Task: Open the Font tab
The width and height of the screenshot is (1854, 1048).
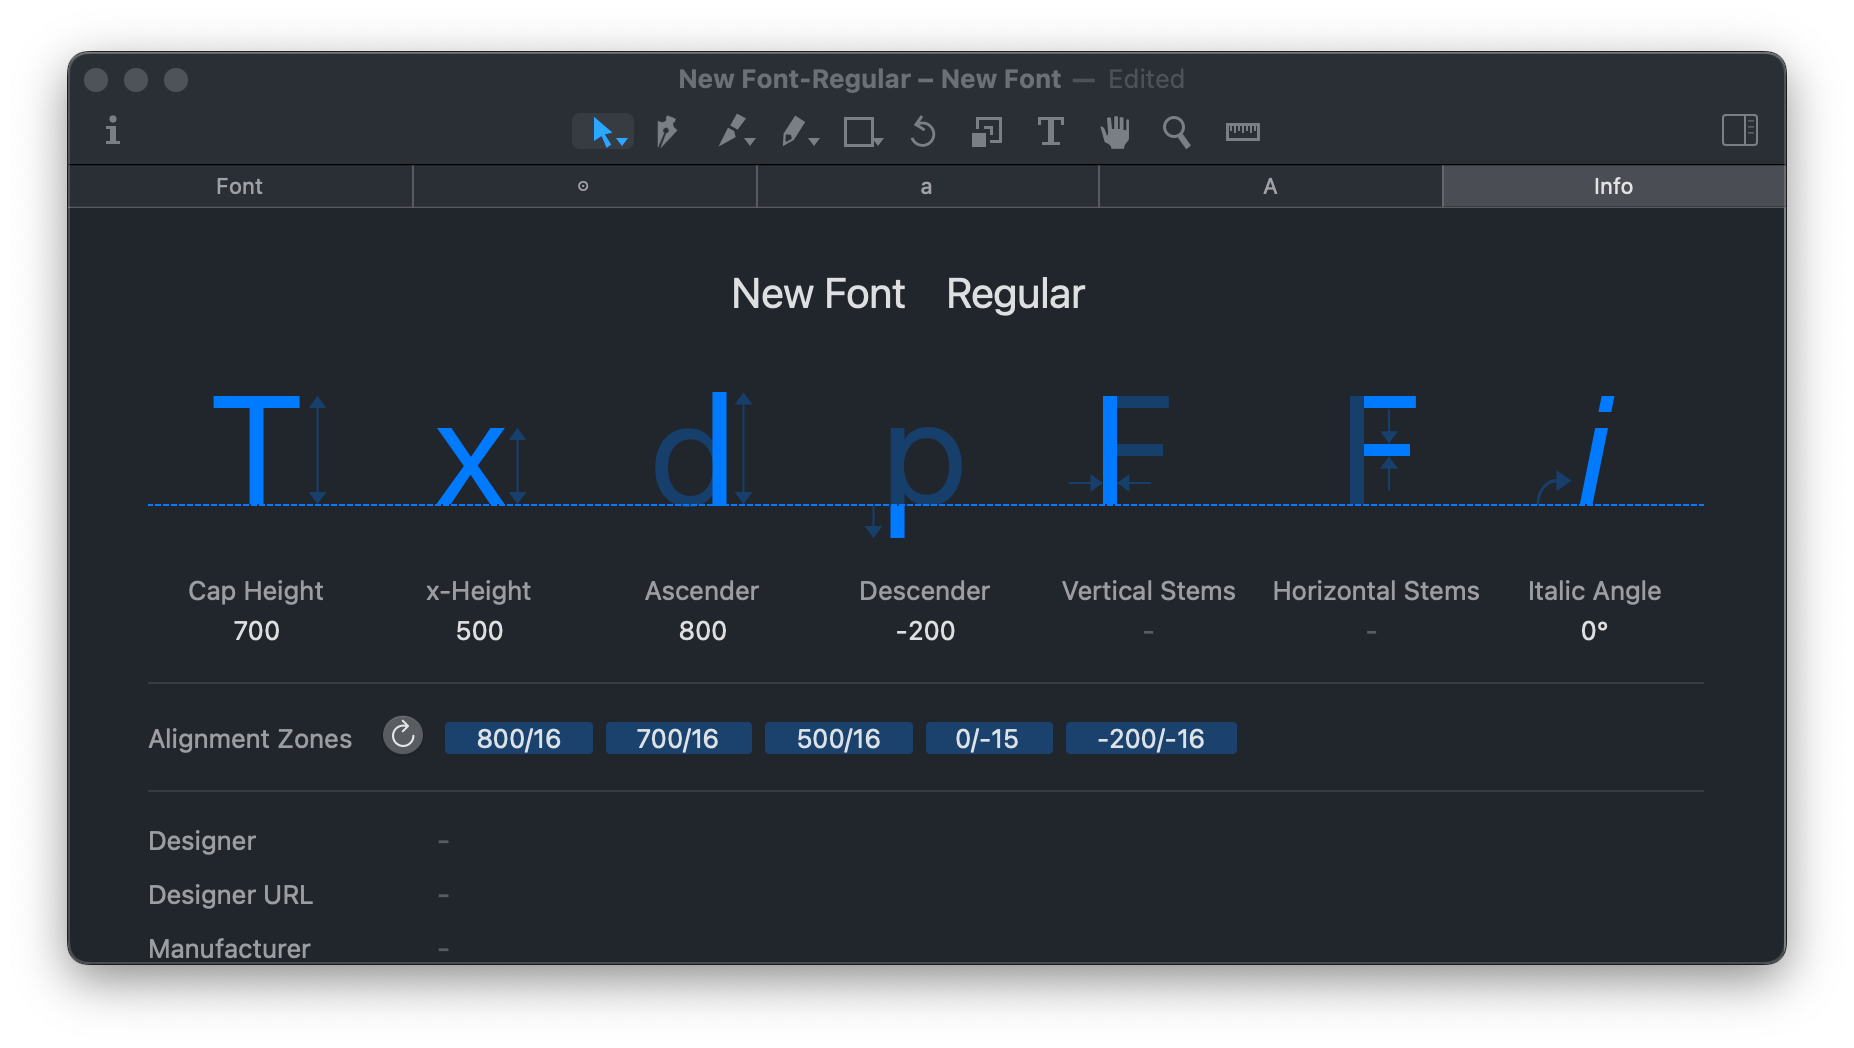Action: [240, 186]
